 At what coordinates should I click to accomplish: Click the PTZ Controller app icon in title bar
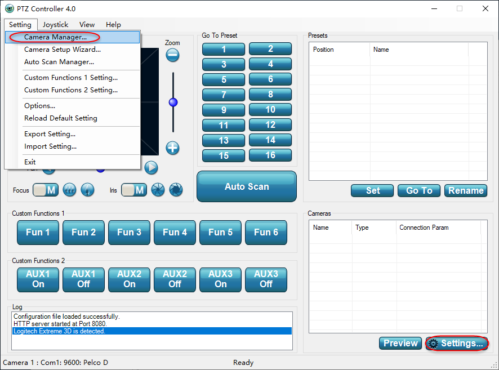click(x=10, y=9)
